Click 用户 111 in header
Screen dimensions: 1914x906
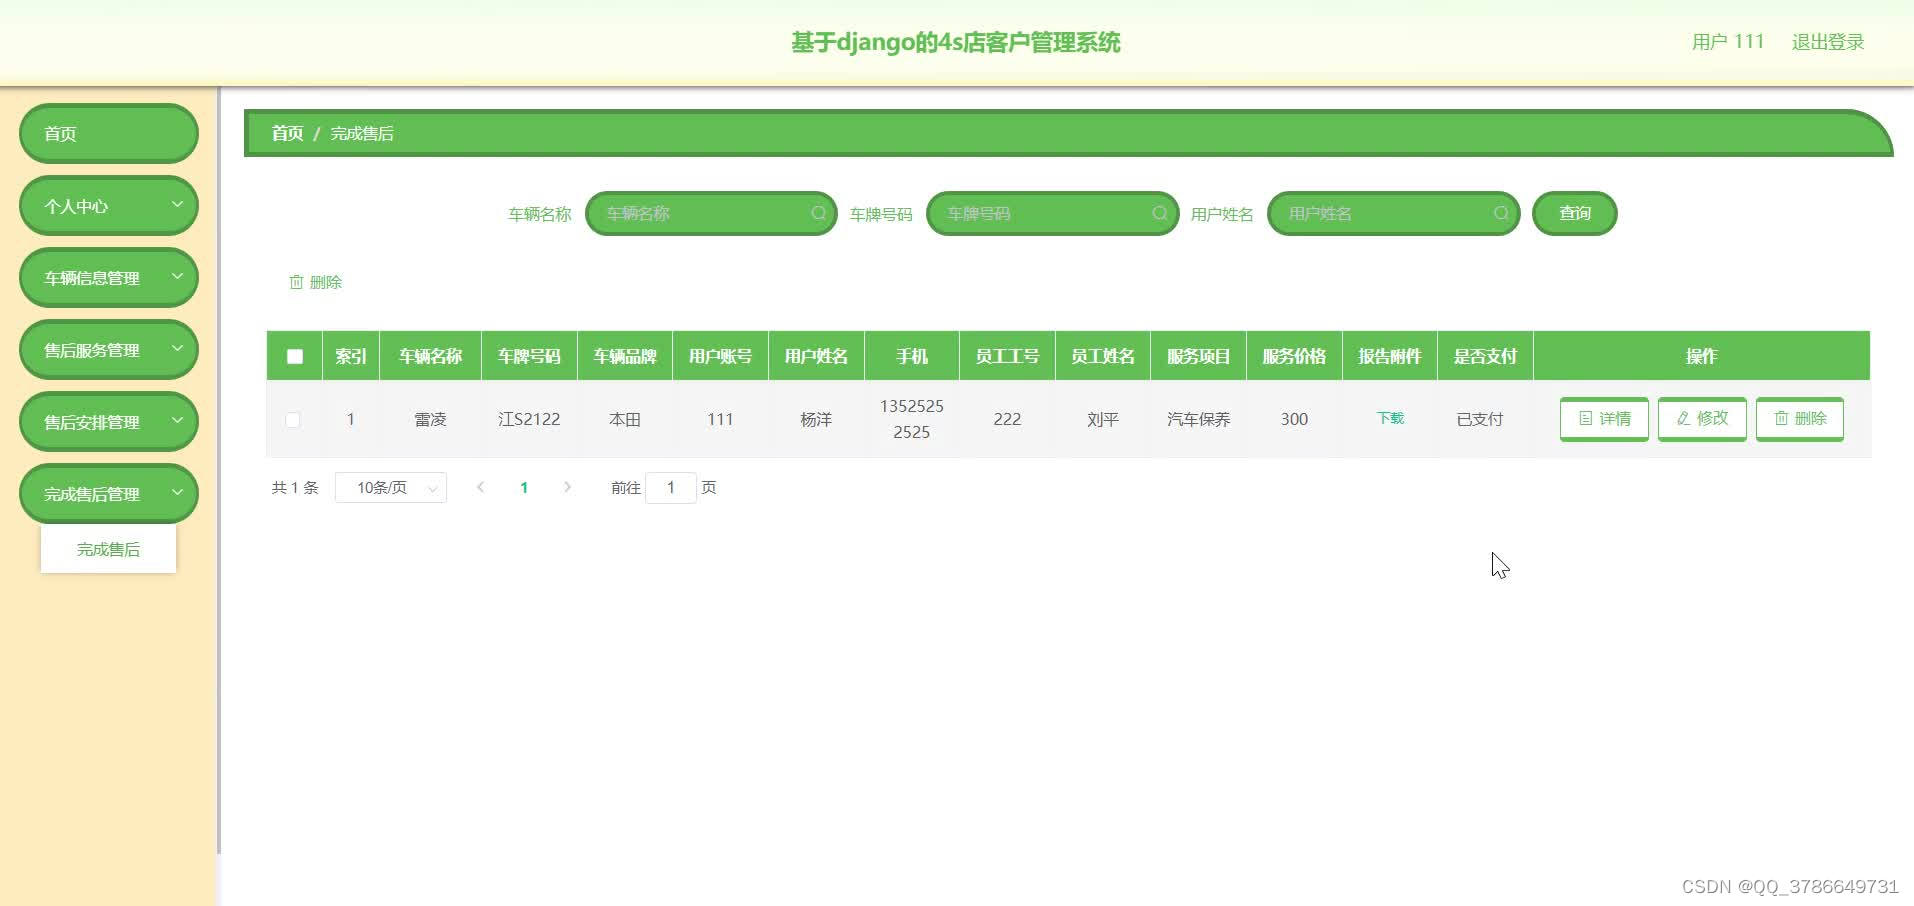[1727, 42]
